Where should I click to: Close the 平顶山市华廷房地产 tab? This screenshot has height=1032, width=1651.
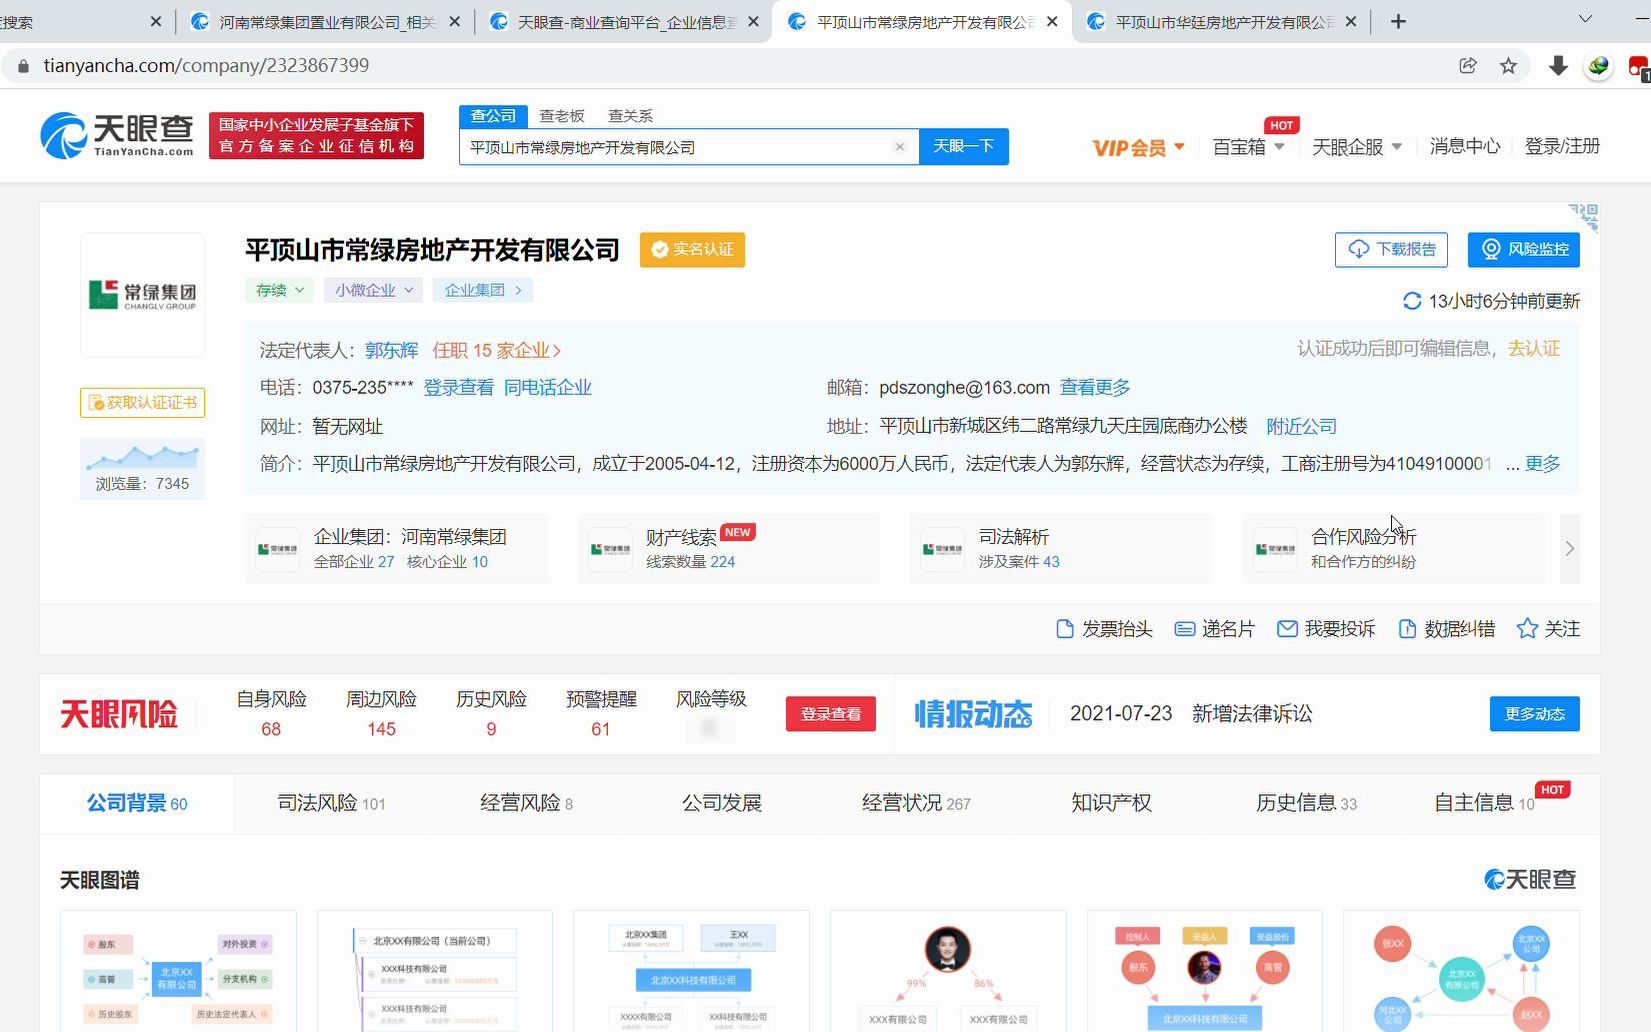point(1351,21)
